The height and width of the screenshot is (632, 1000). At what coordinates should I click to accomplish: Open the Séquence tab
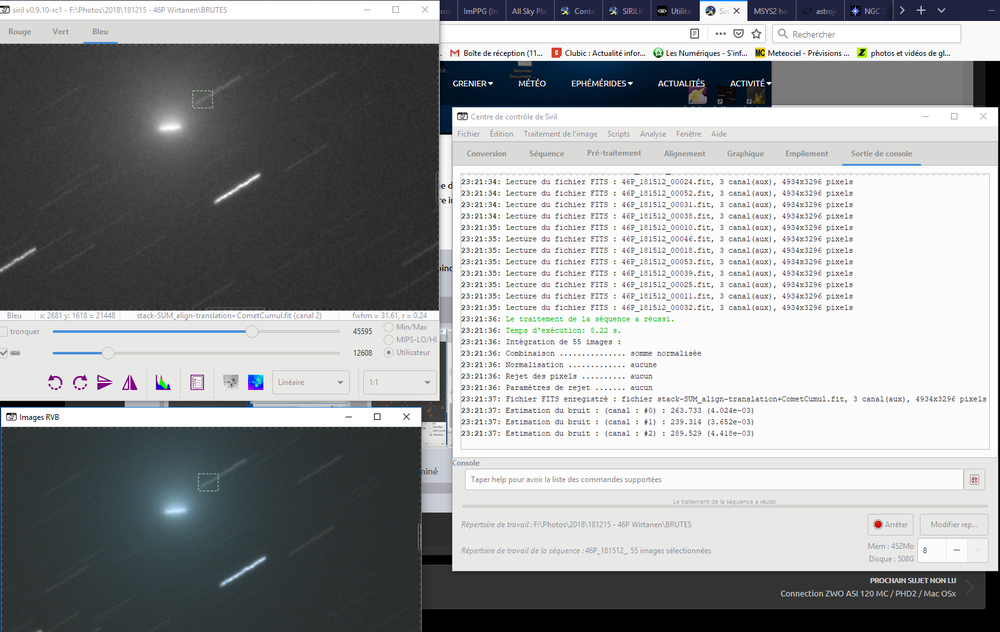(547, 154)
